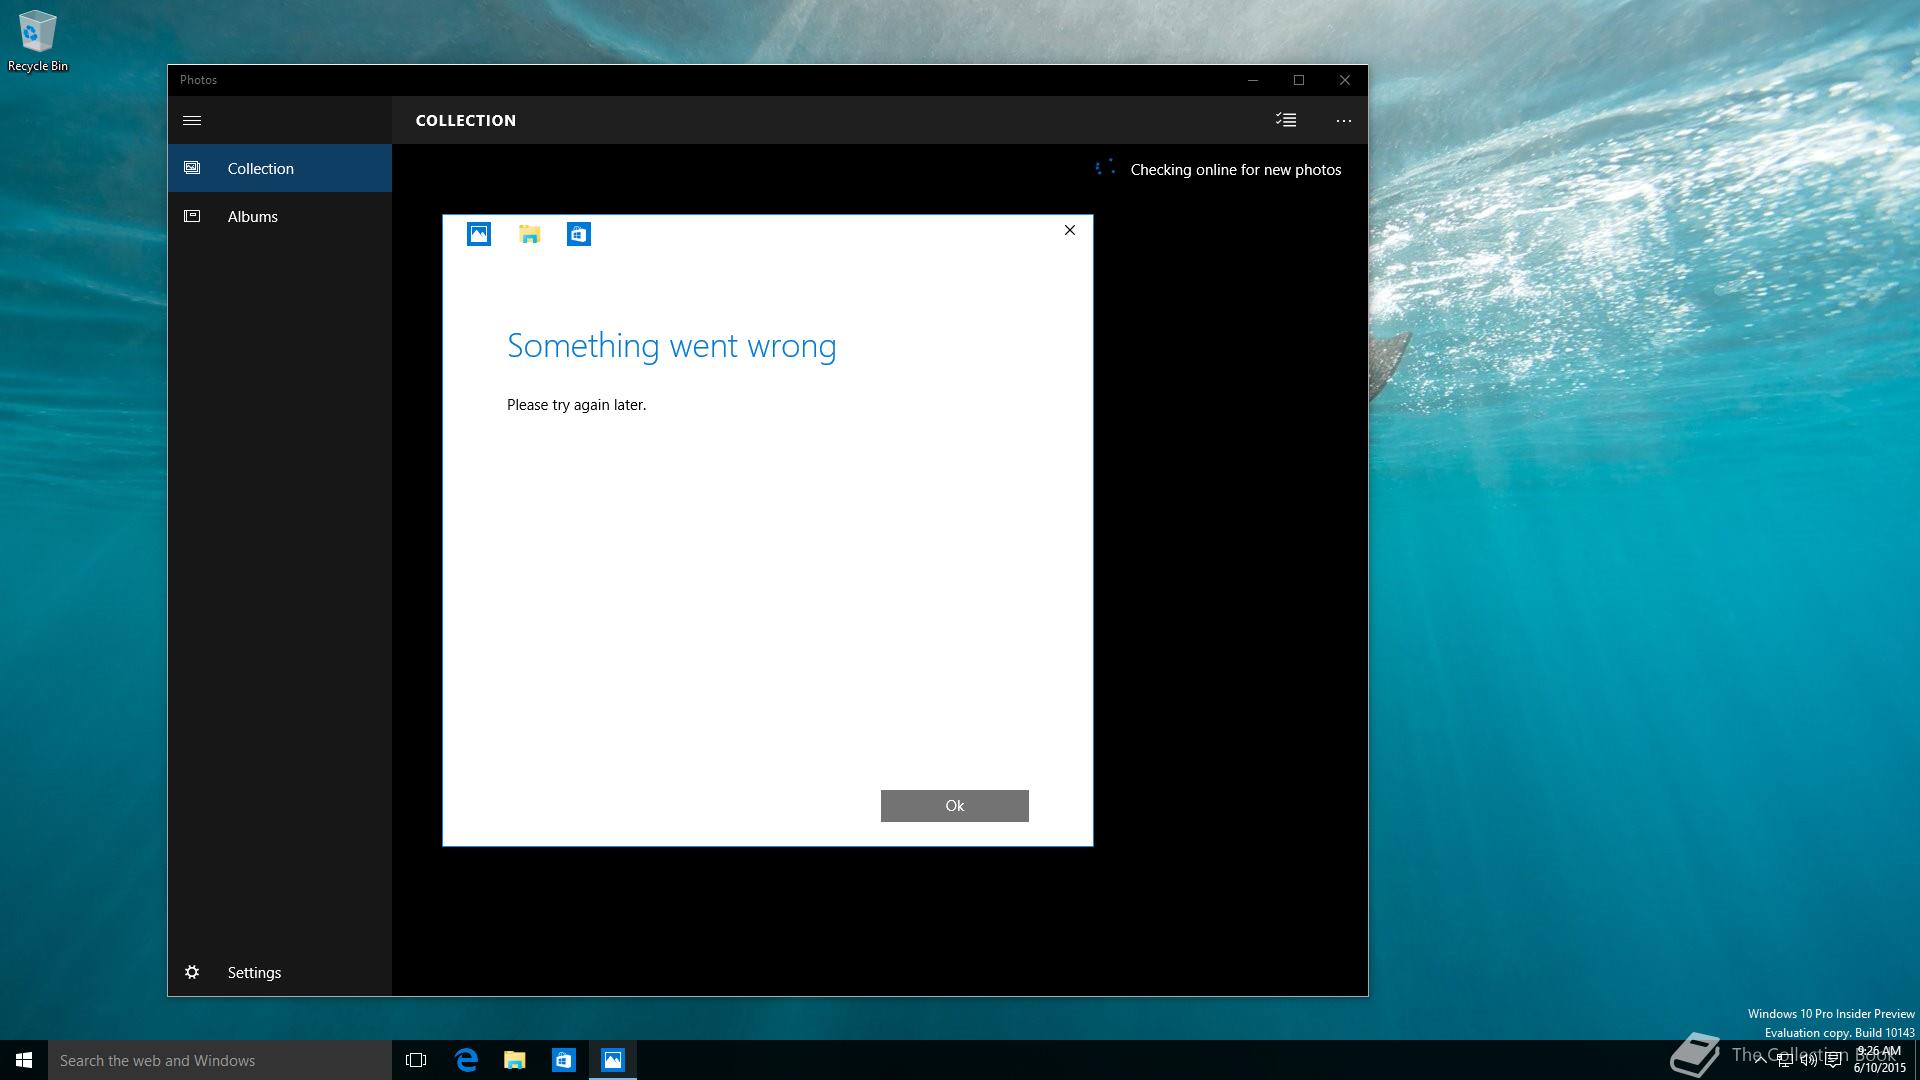Click the File Explorer icon in dialog
Screen dimensions: 1920x1080
pyautogui.click(x=529, y=234)
